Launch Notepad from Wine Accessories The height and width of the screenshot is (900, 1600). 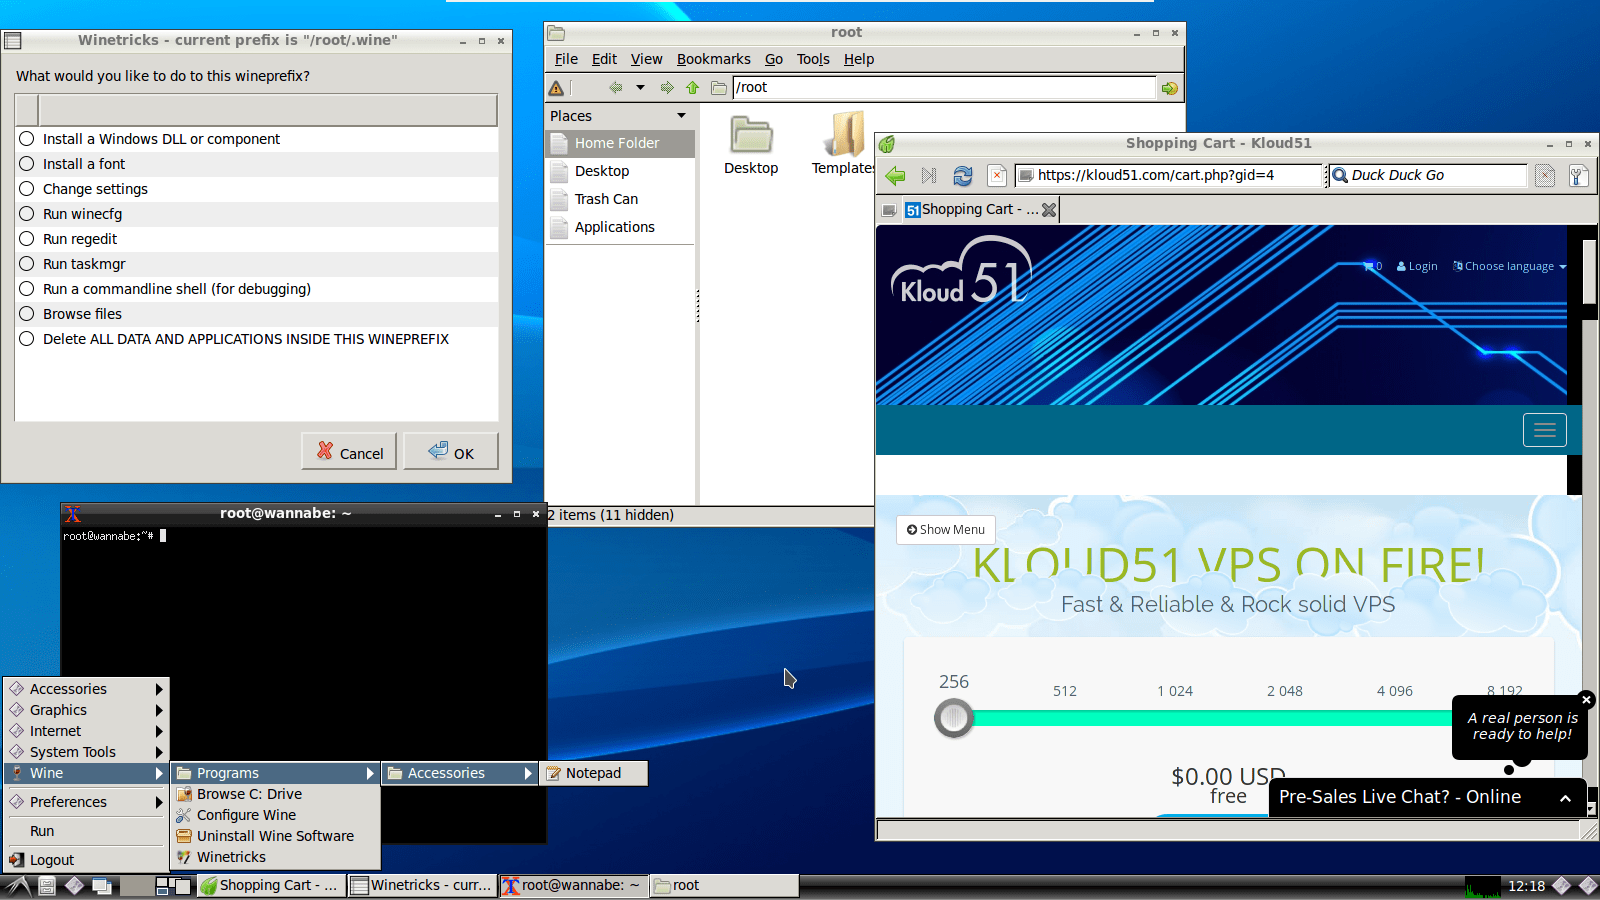594,773
